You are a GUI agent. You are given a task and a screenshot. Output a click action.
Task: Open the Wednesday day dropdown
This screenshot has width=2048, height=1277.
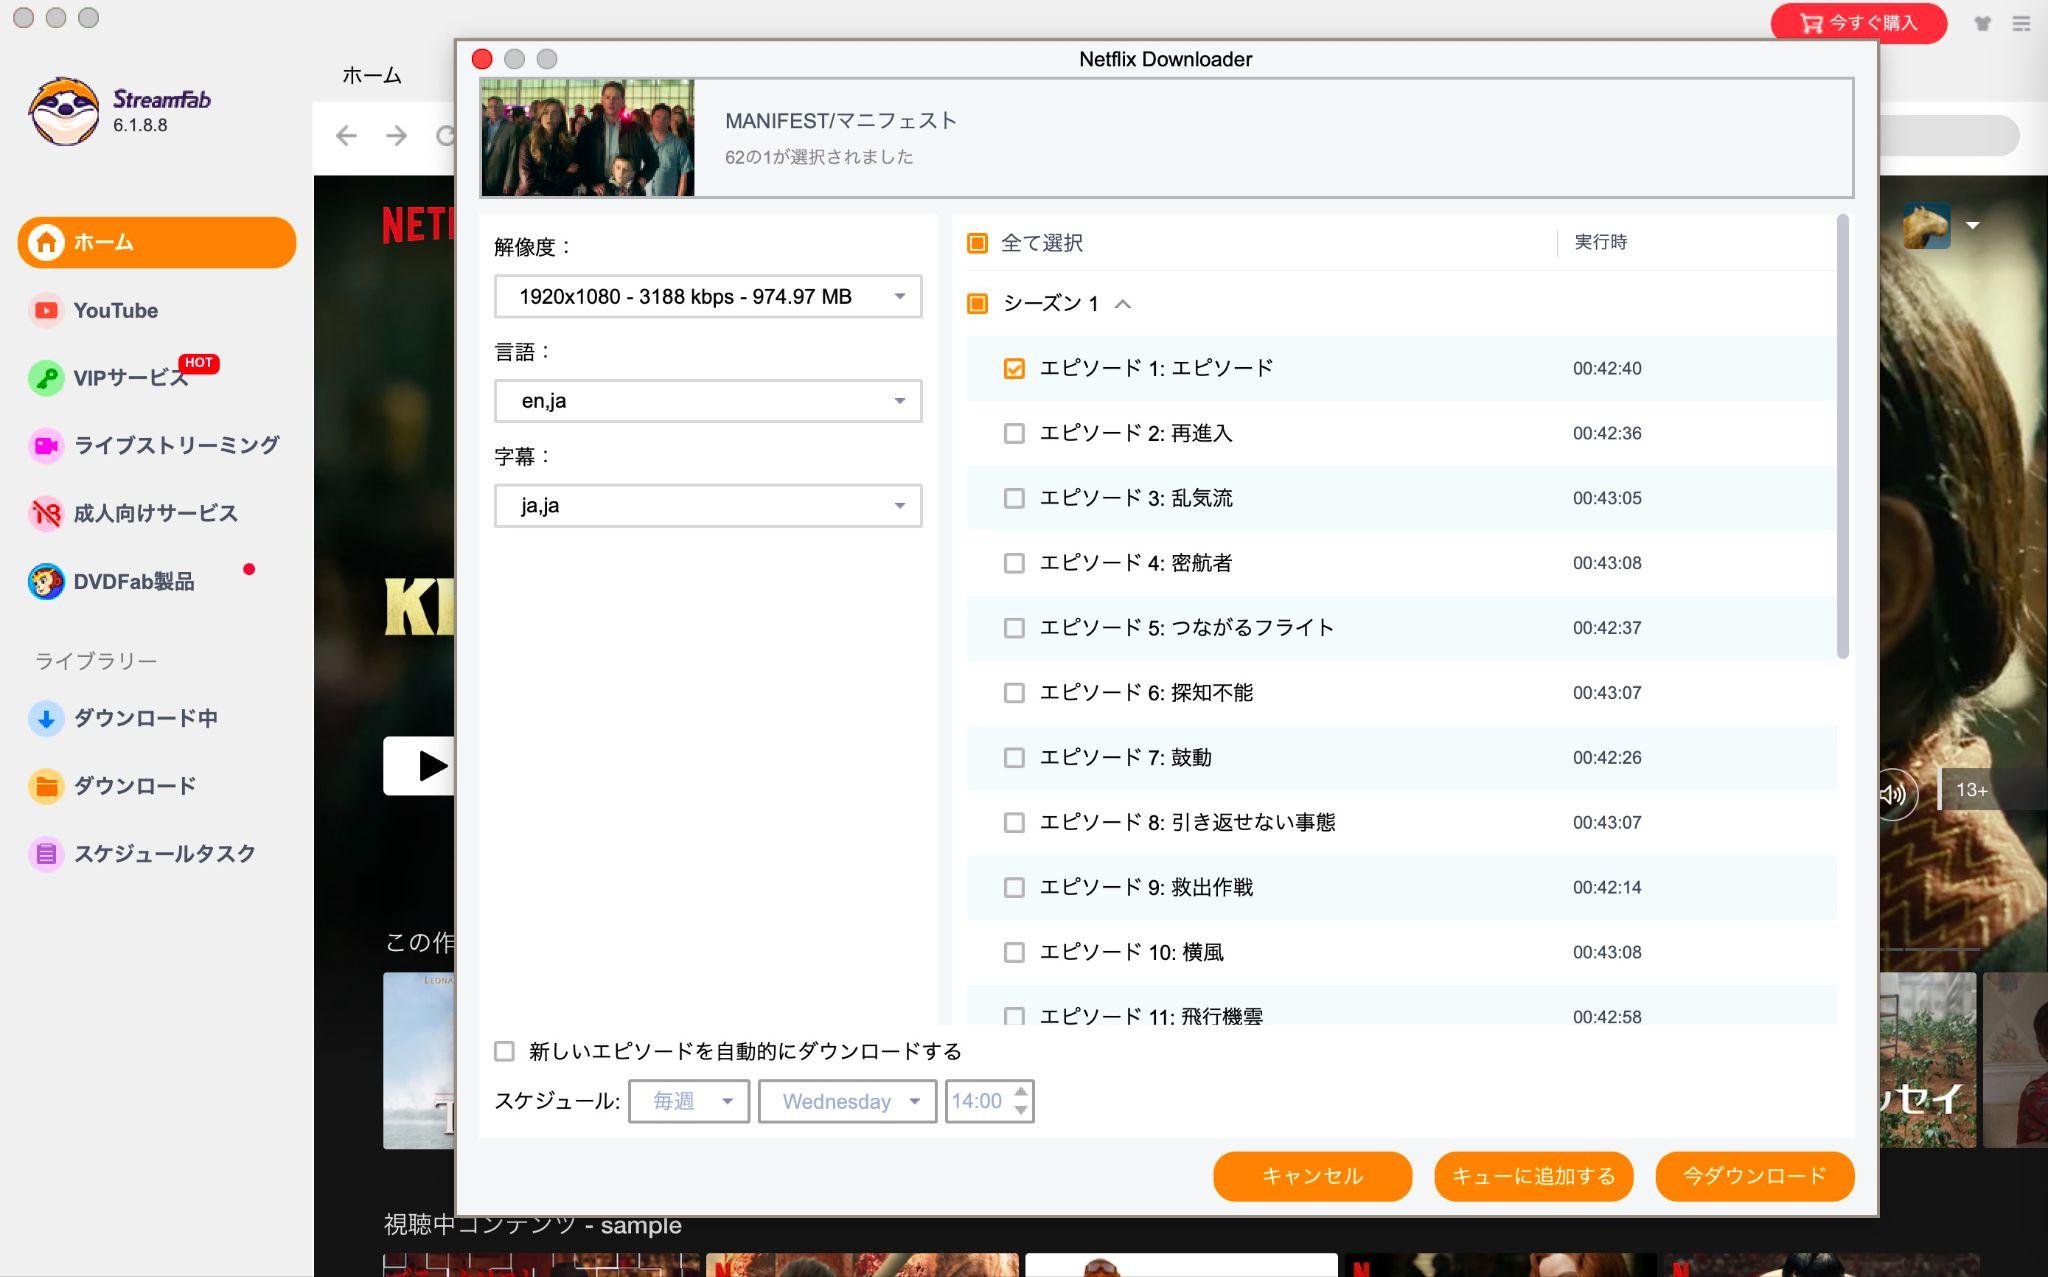[847, 1101]
